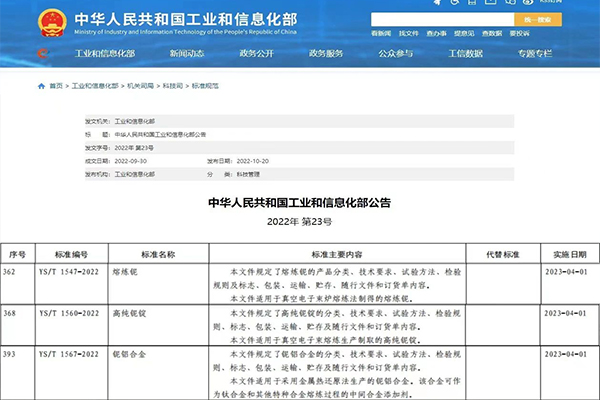Click the implementation date in row 362
This screenshot has width=600, height=400.
coord(566,272)
